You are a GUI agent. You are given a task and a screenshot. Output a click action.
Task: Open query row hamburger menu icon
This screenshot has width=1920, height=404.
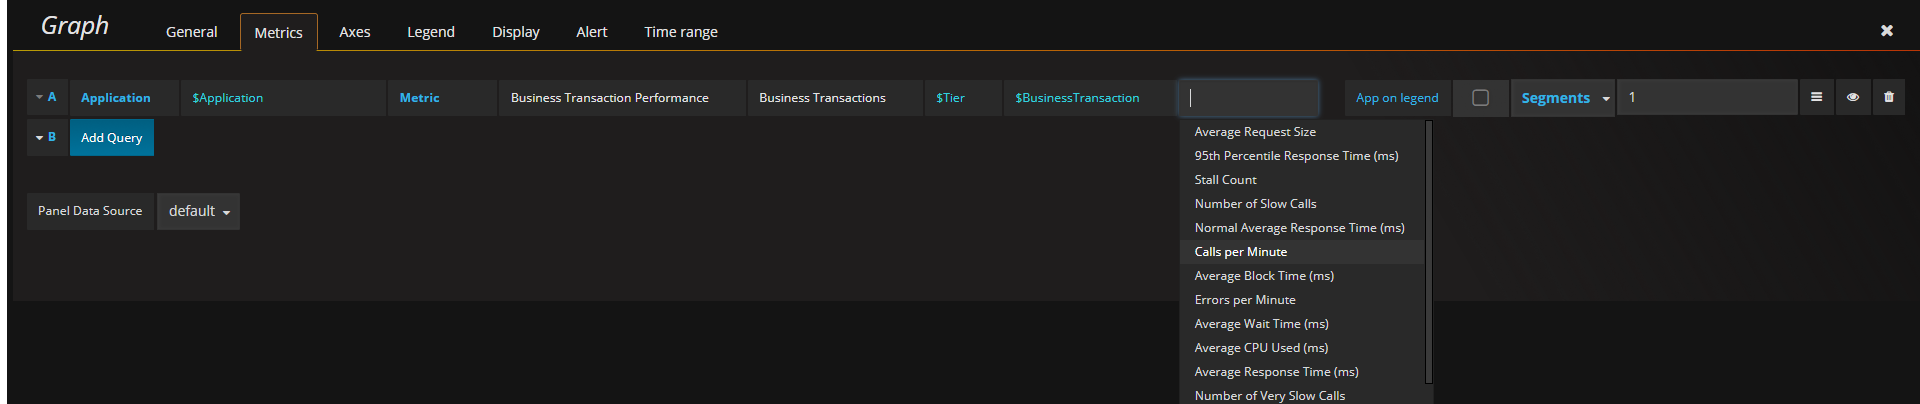pos(1816,97)
